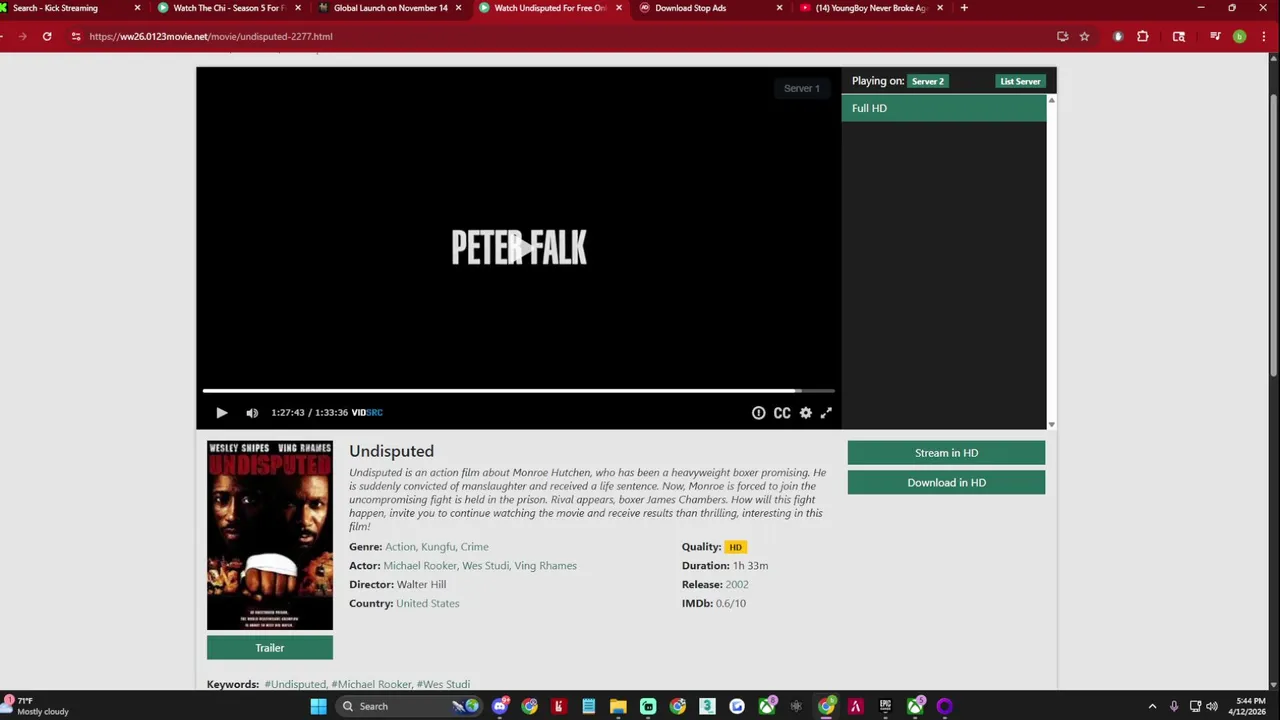Open media control icon in toolbar
Viewport: 1280px width, 720px height.
[x=1215, y=36]
